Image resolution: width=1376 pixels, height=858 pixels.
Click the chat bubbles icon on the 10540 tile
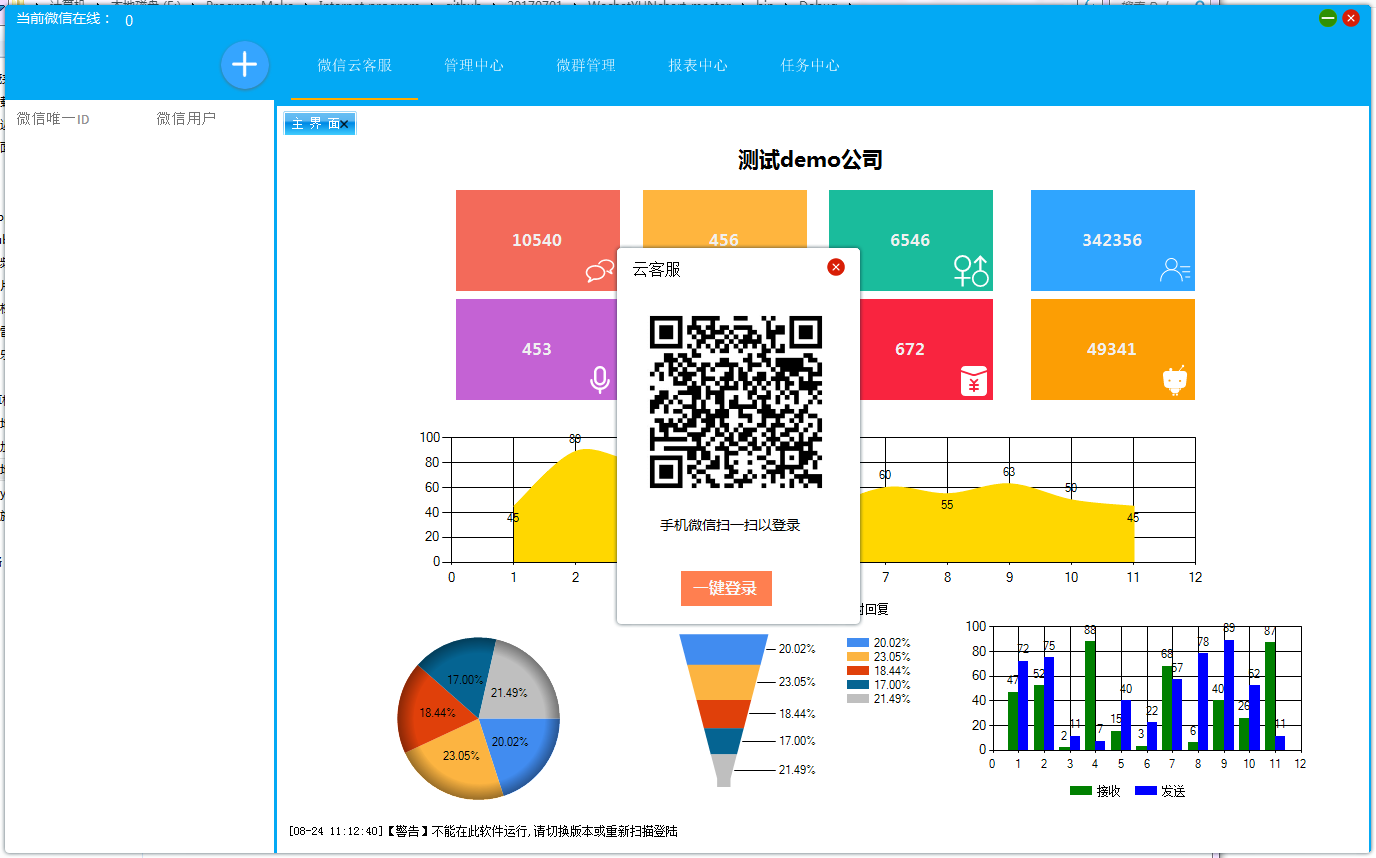point(600,271)
